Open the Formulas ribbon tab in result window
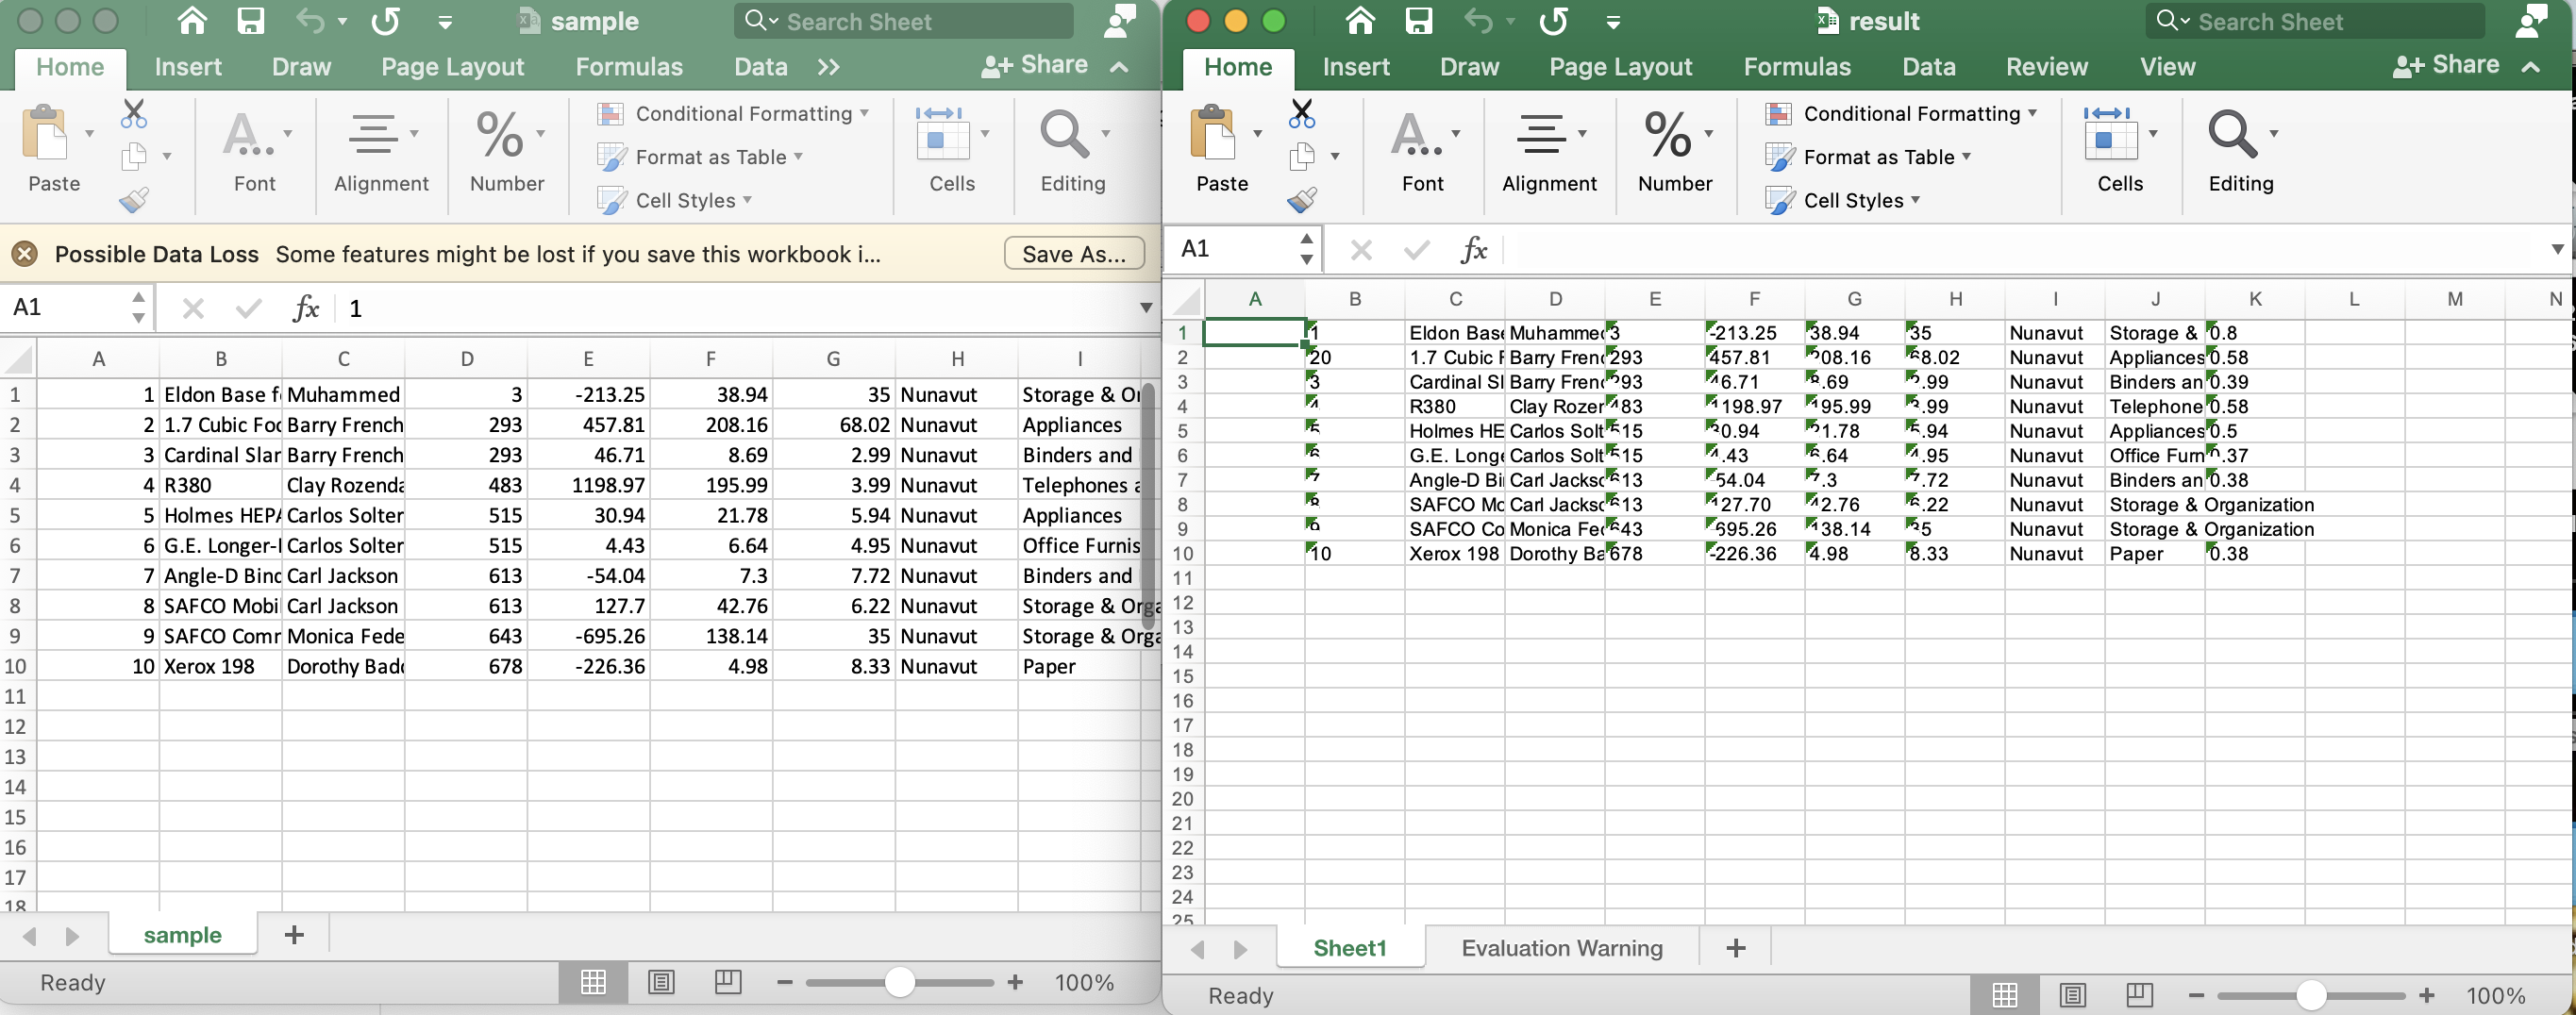The width and height of the screenshot is (2576, 1015). [x=1797, y=66]
